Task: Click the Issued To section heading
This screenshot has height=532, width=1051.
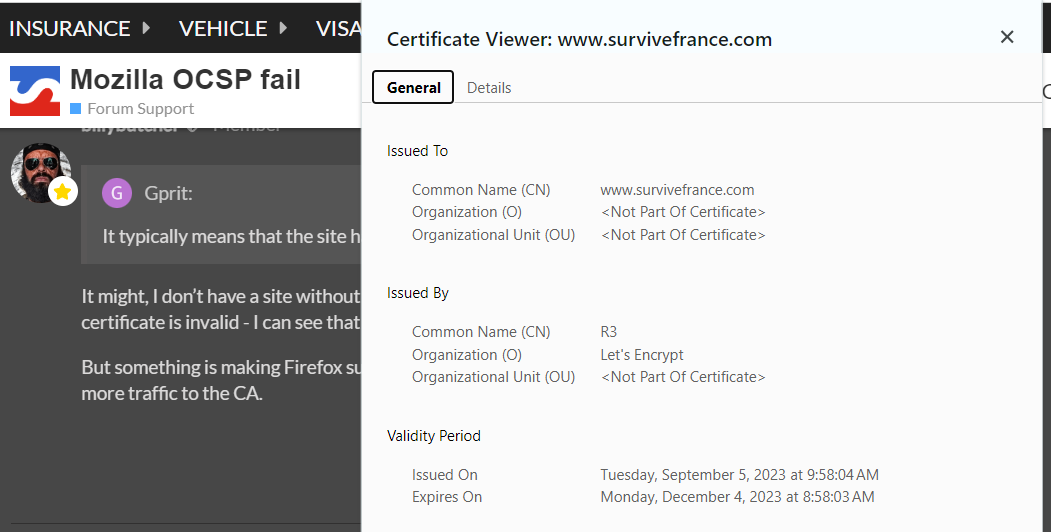Action: pyautogui.click(x=417, y=151)
